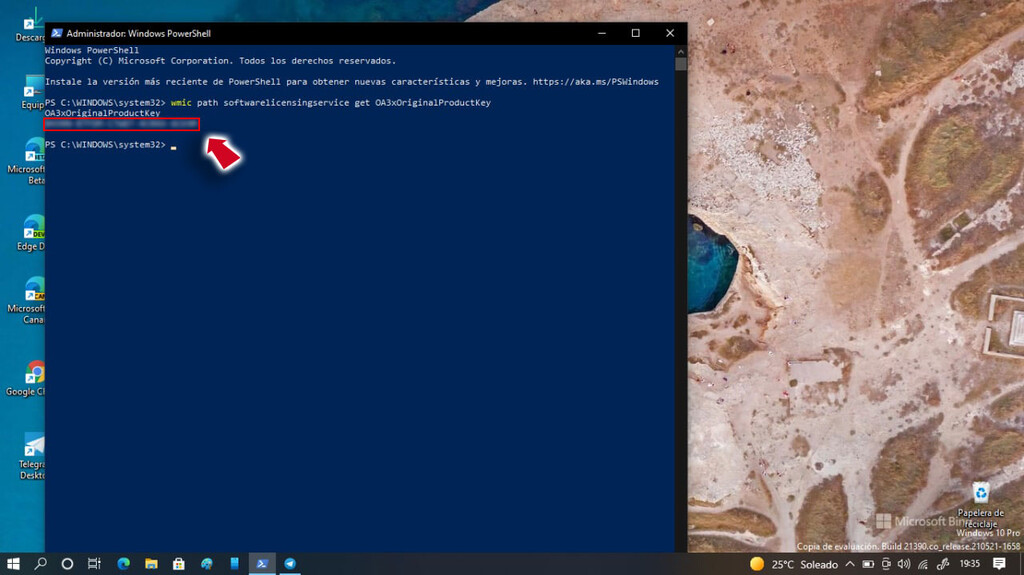Open Microsoft Edge from the taskbar

[x=124, y=563]
